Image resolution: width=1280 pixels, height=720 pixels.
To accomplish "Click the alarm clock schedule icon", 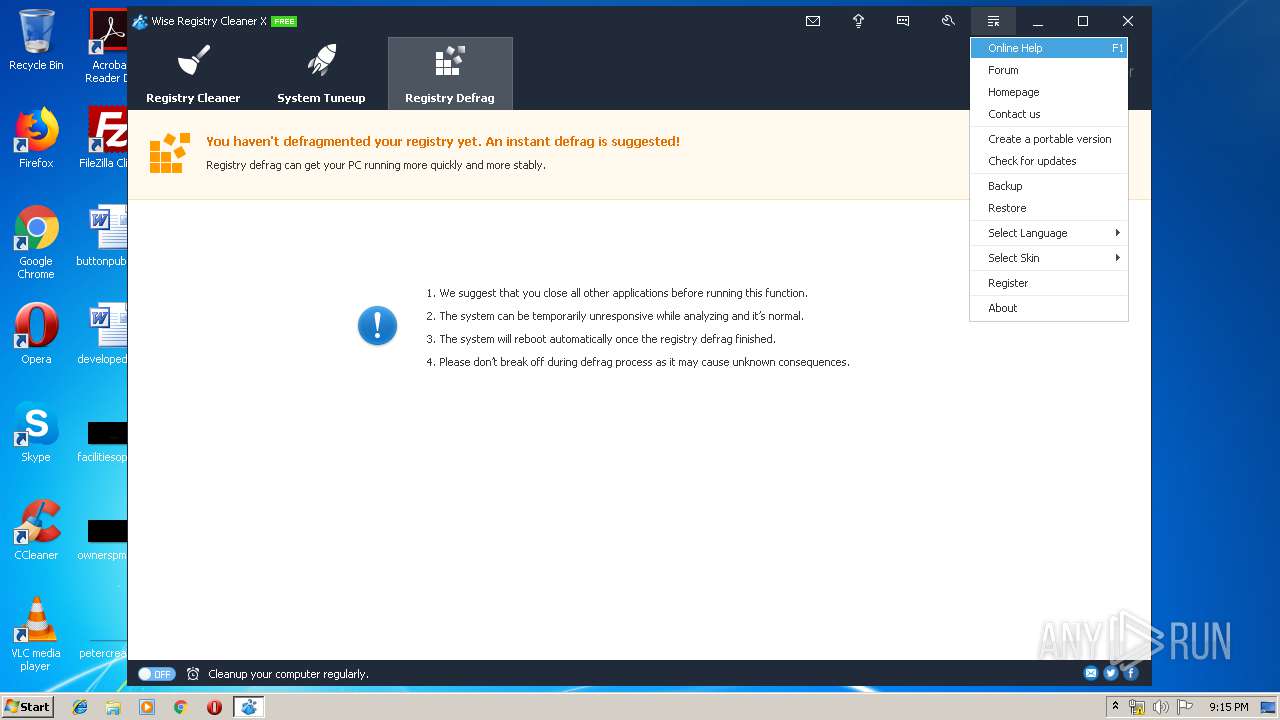I will click(193, 674).
